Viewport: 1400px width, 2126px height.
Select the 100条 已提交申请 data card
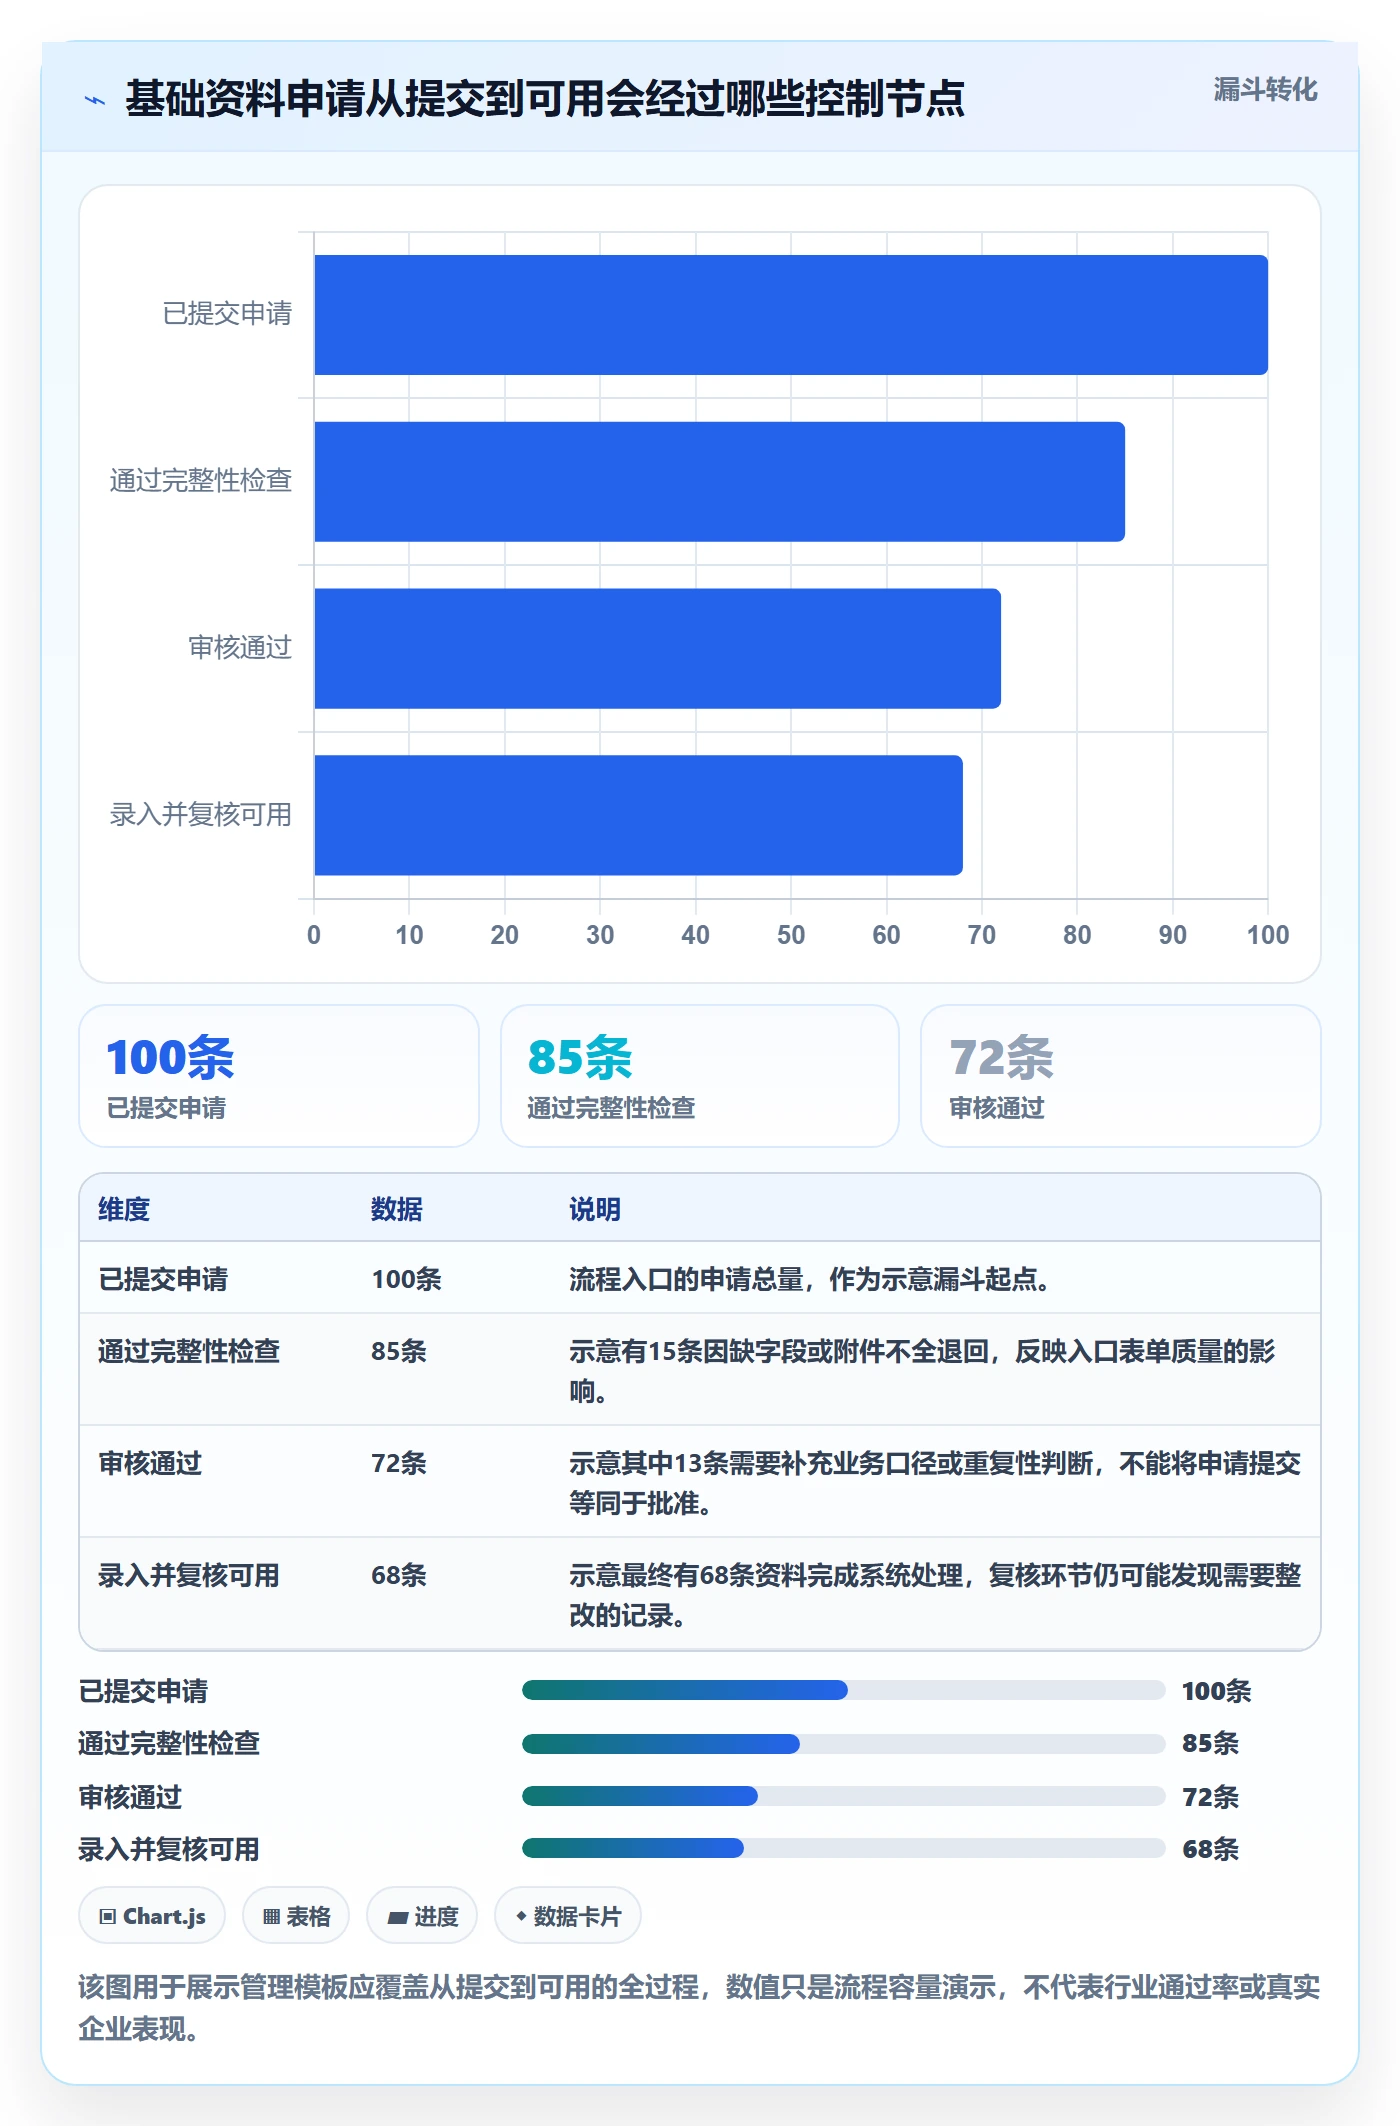pyautogui.click(x=279, y=1076)
